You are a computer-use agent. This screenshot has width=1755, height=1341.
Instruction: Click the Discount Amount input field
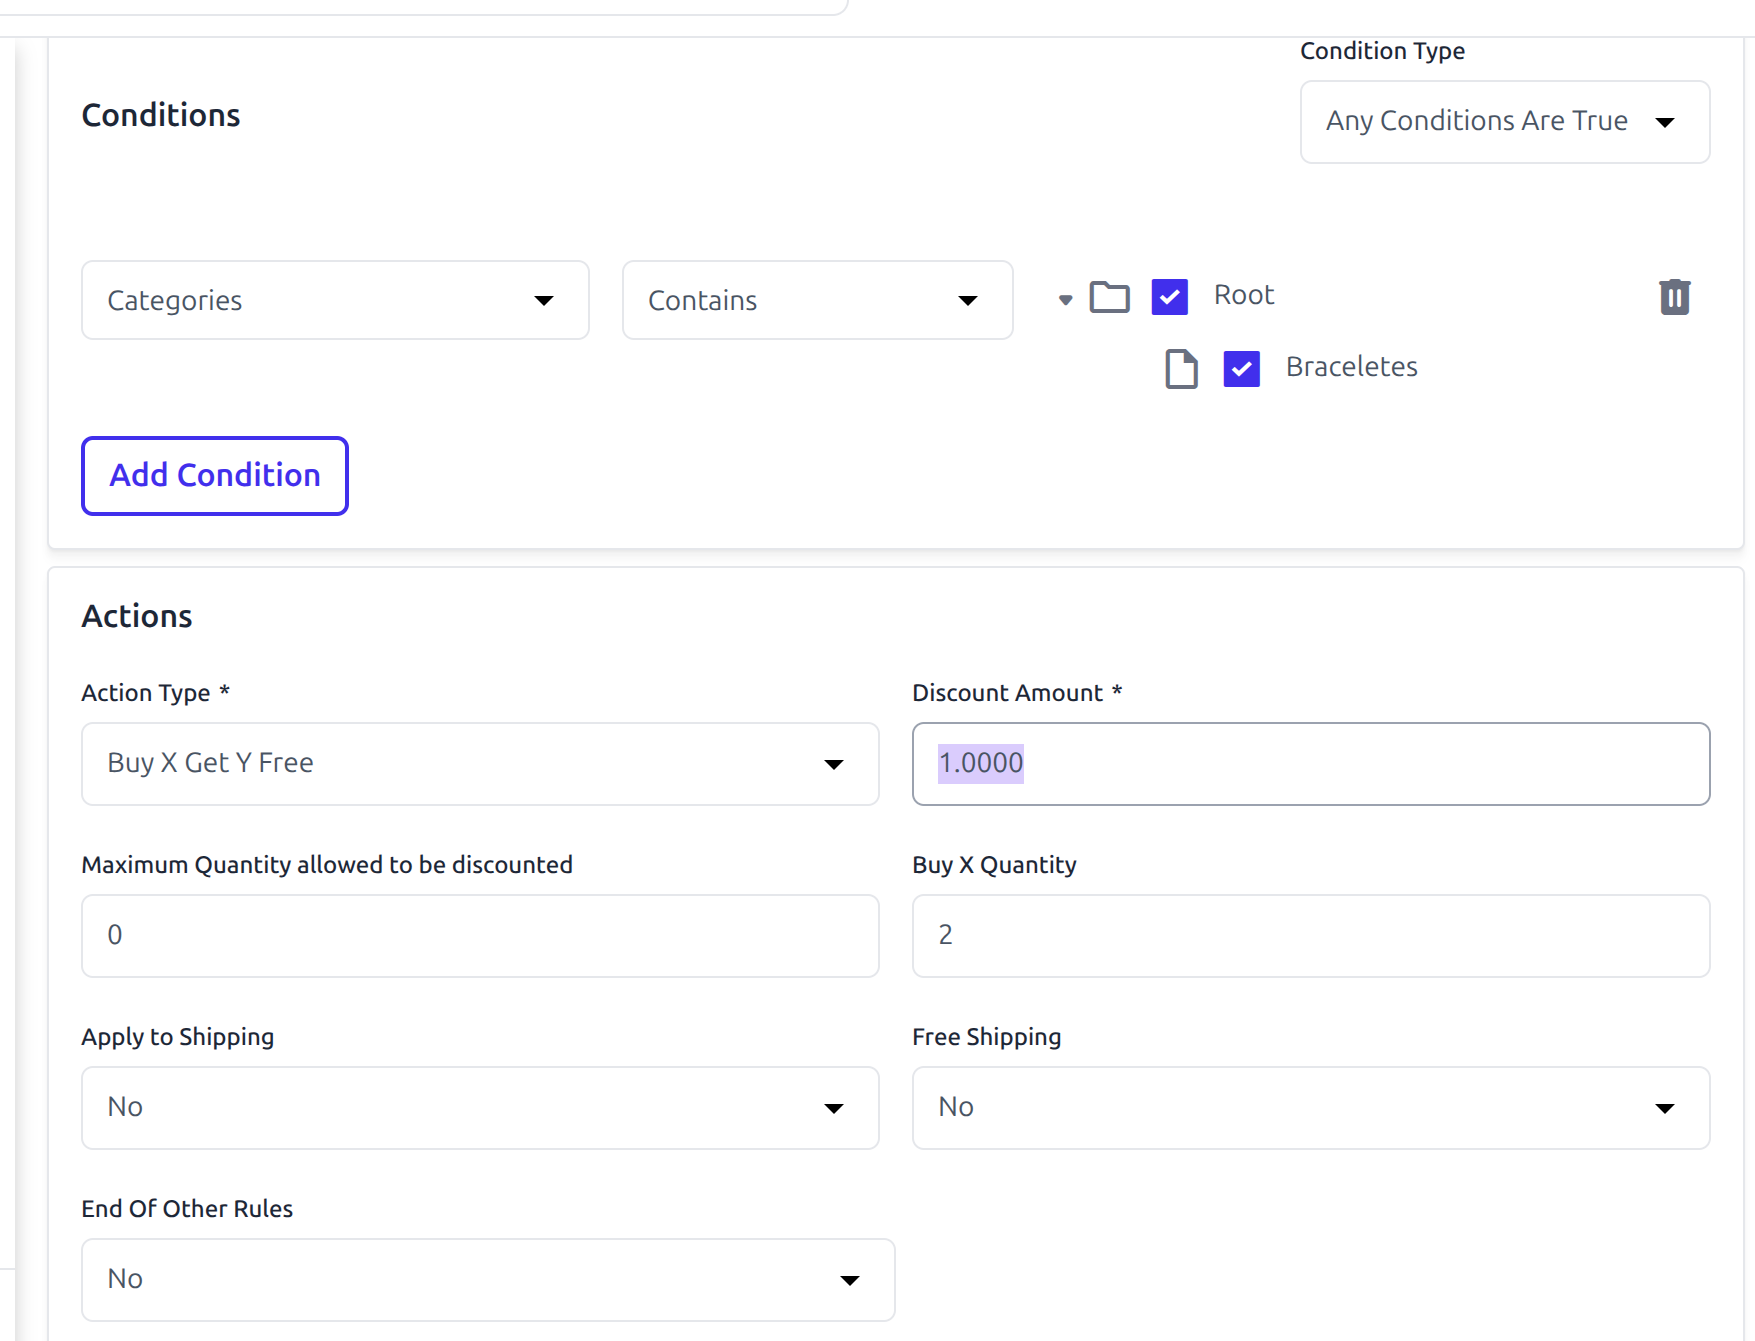tap(1310, 764)
